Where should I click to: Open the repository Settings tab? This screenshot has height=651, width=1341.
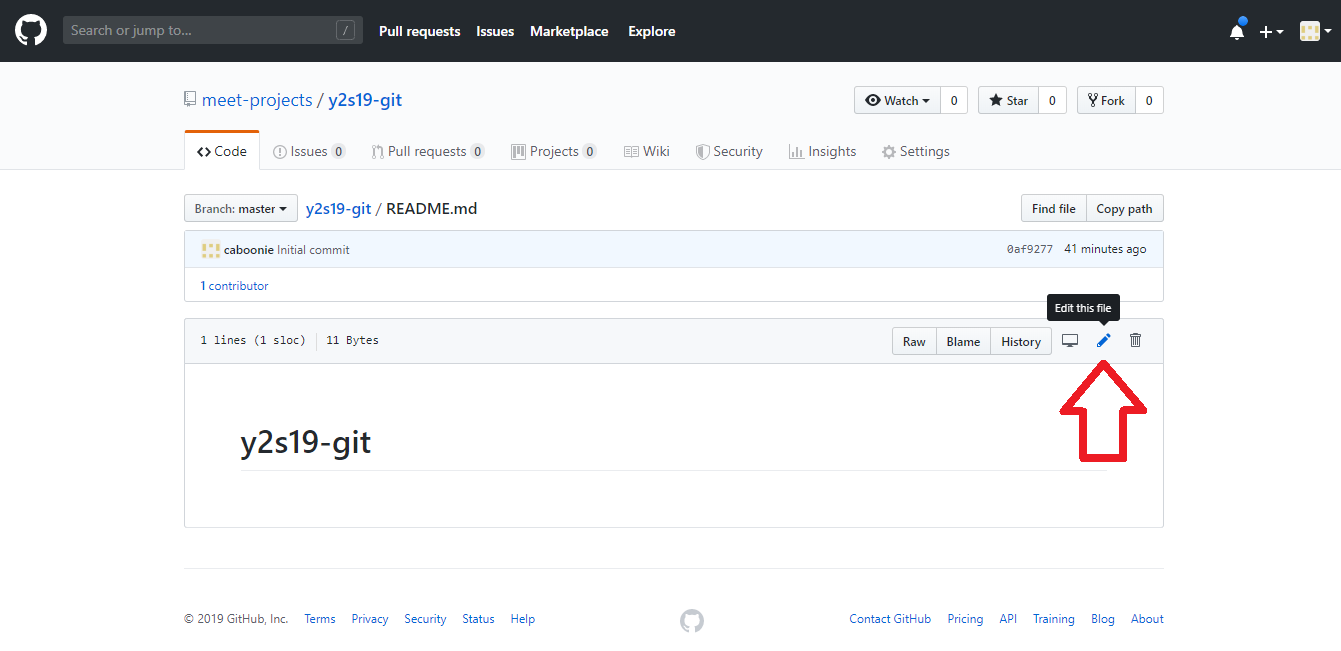tap(915, 151)
